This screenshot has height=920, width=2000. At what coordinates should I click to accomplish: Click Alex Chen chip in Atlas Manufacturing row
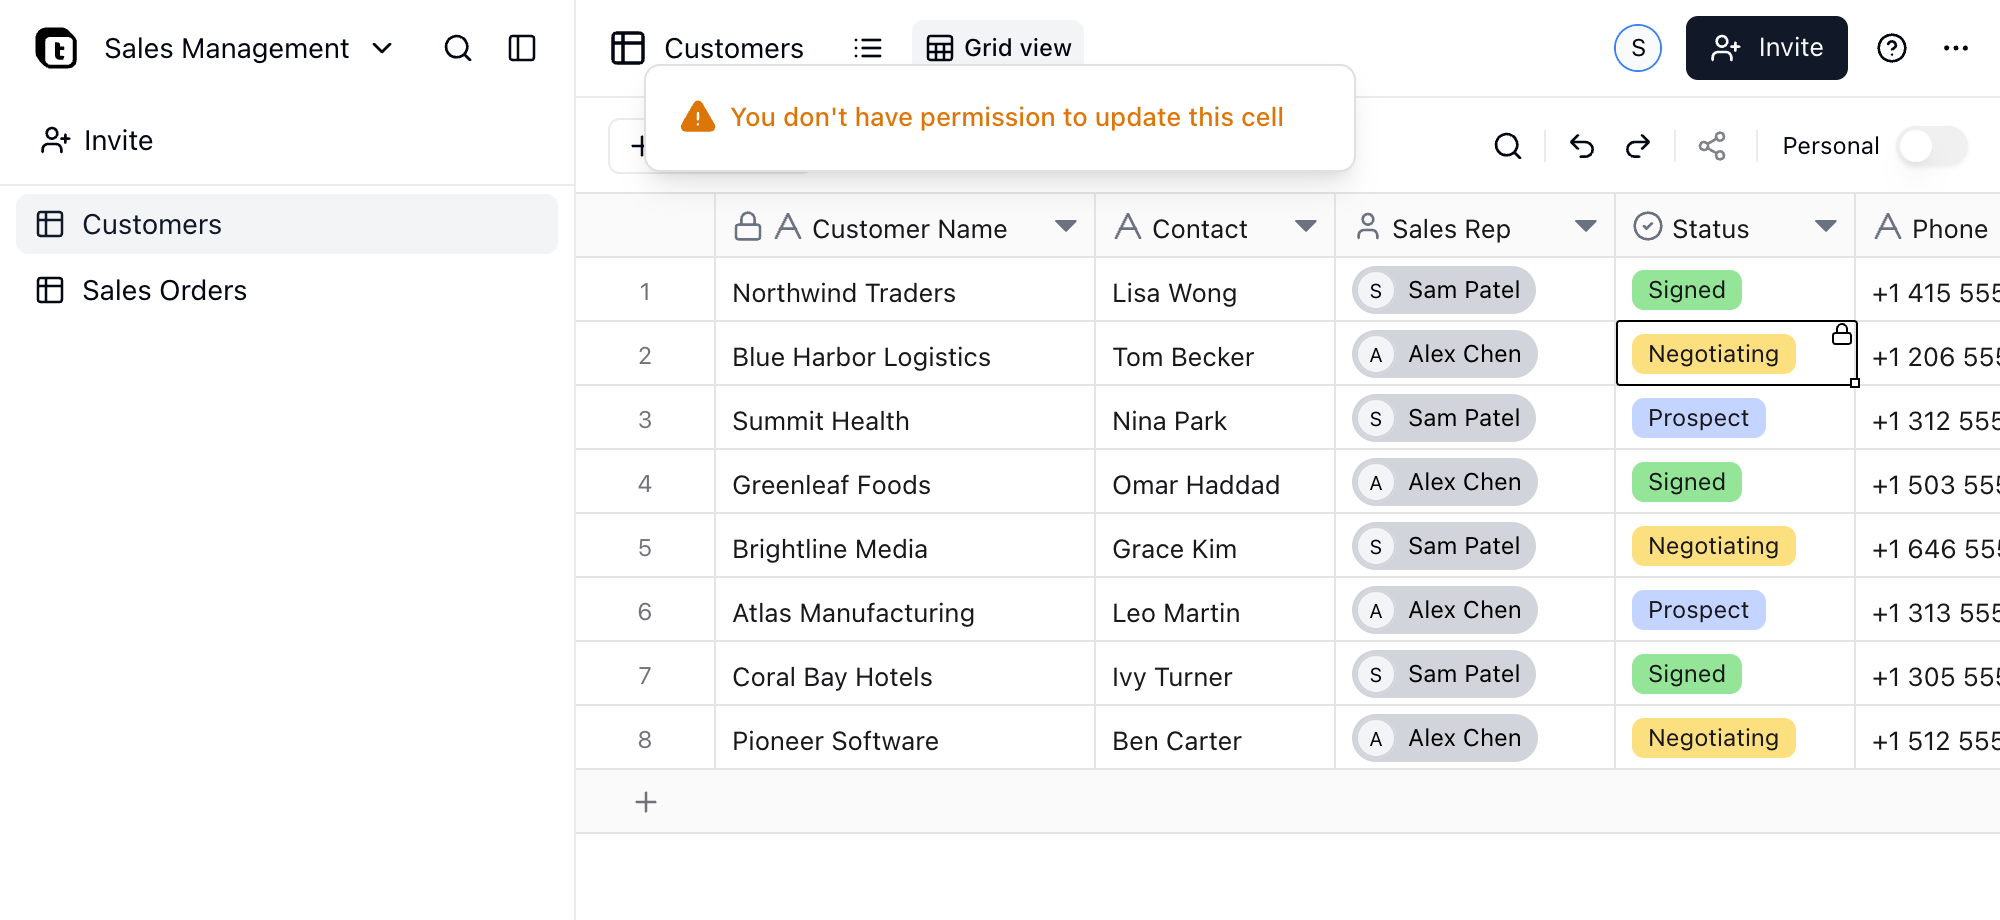click(x=1445, y=610)
